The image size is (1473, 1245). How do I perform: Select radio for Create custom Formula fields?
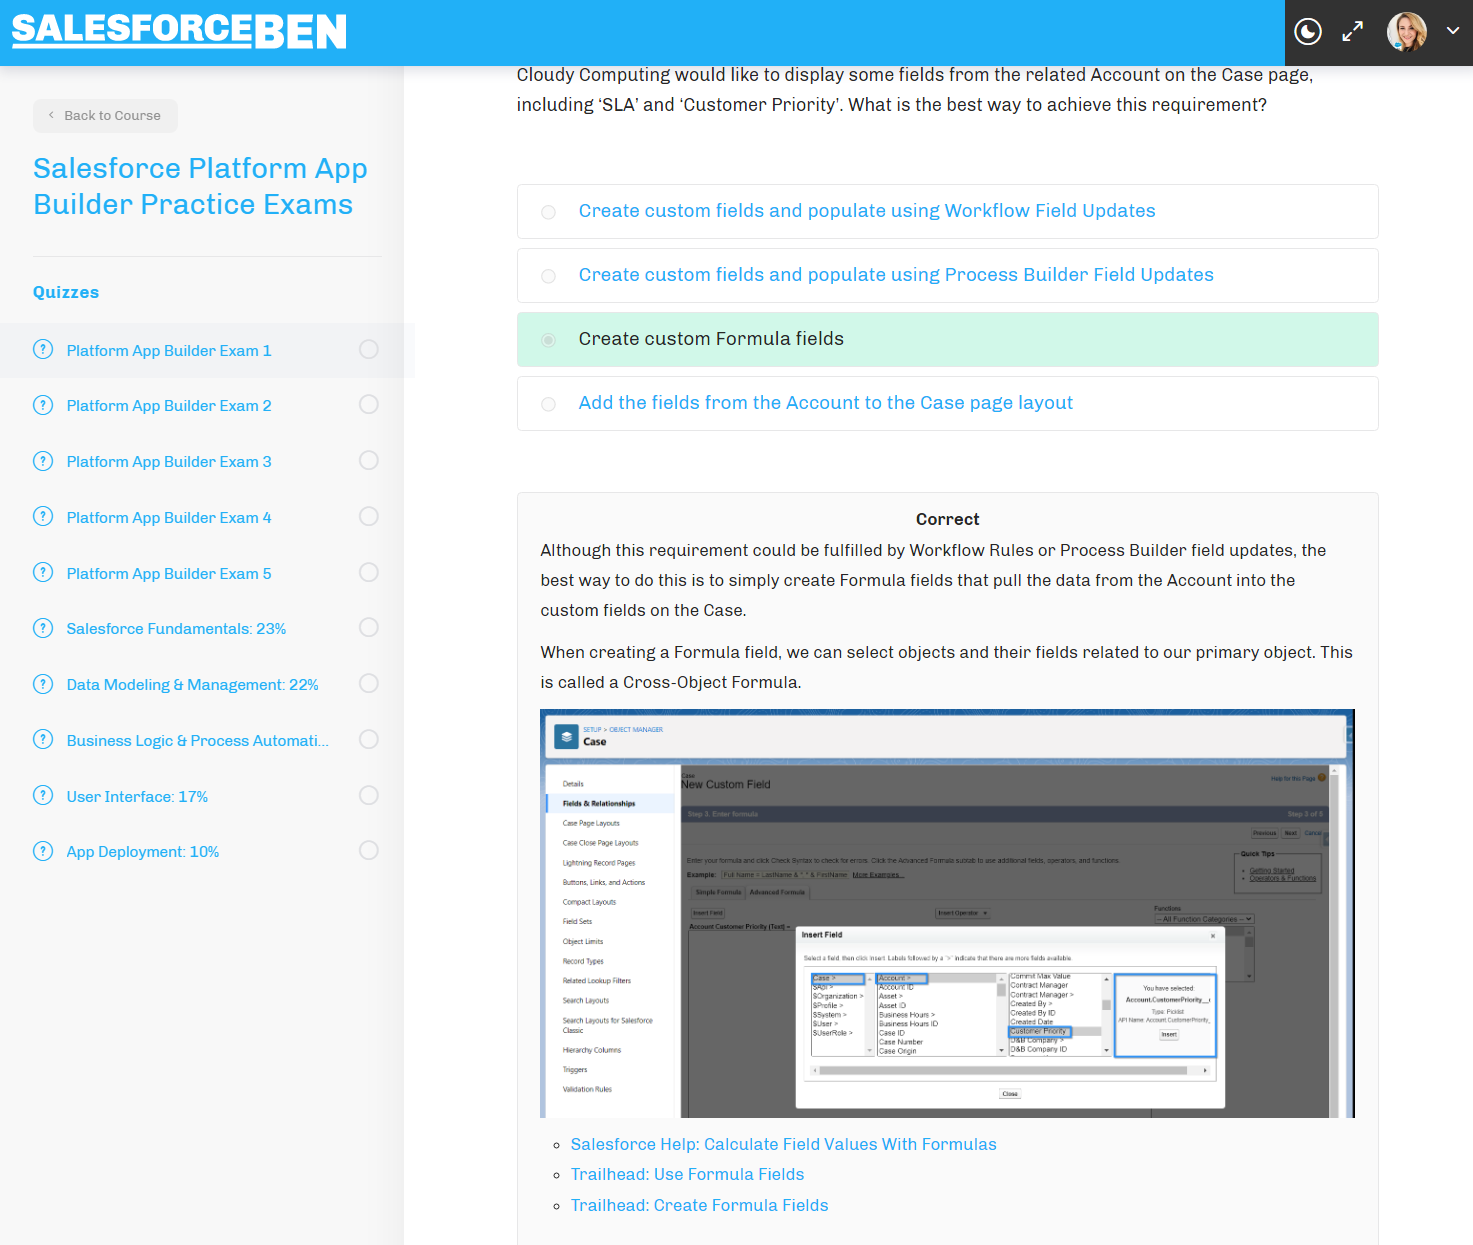click(x=548, y=340)
